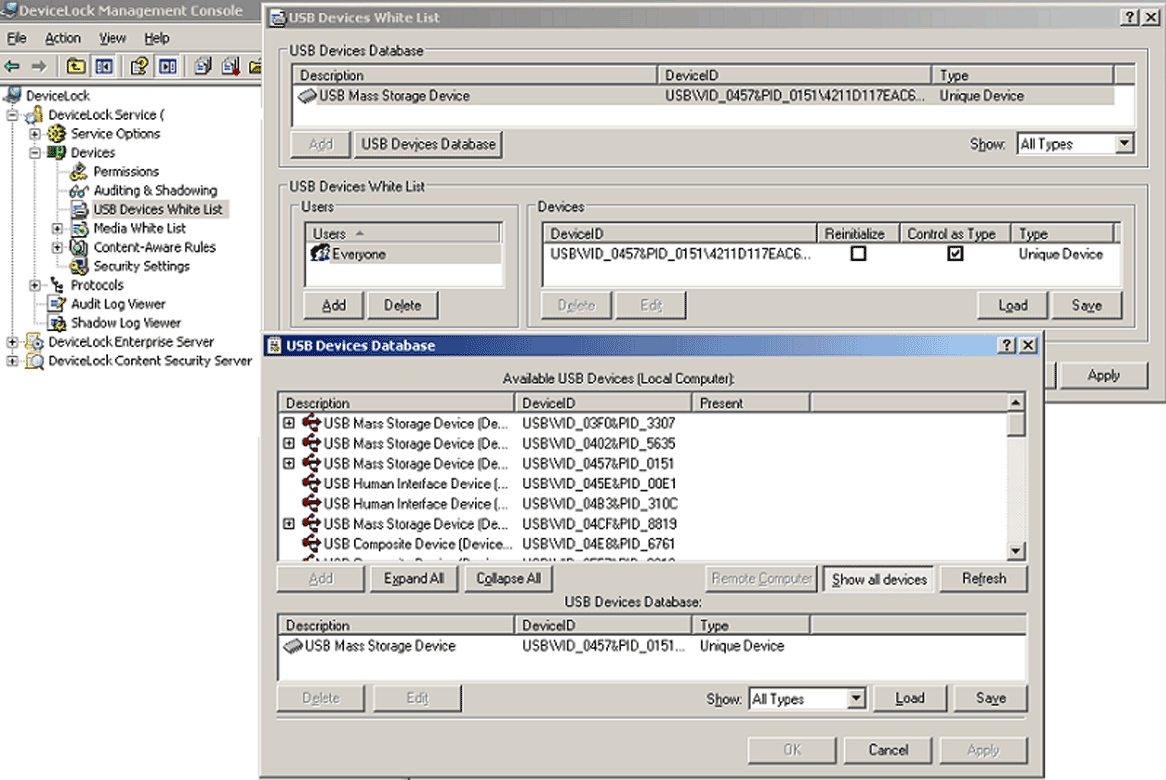Select the USB\VID_0483&PID_310C device row

[644, 503]
